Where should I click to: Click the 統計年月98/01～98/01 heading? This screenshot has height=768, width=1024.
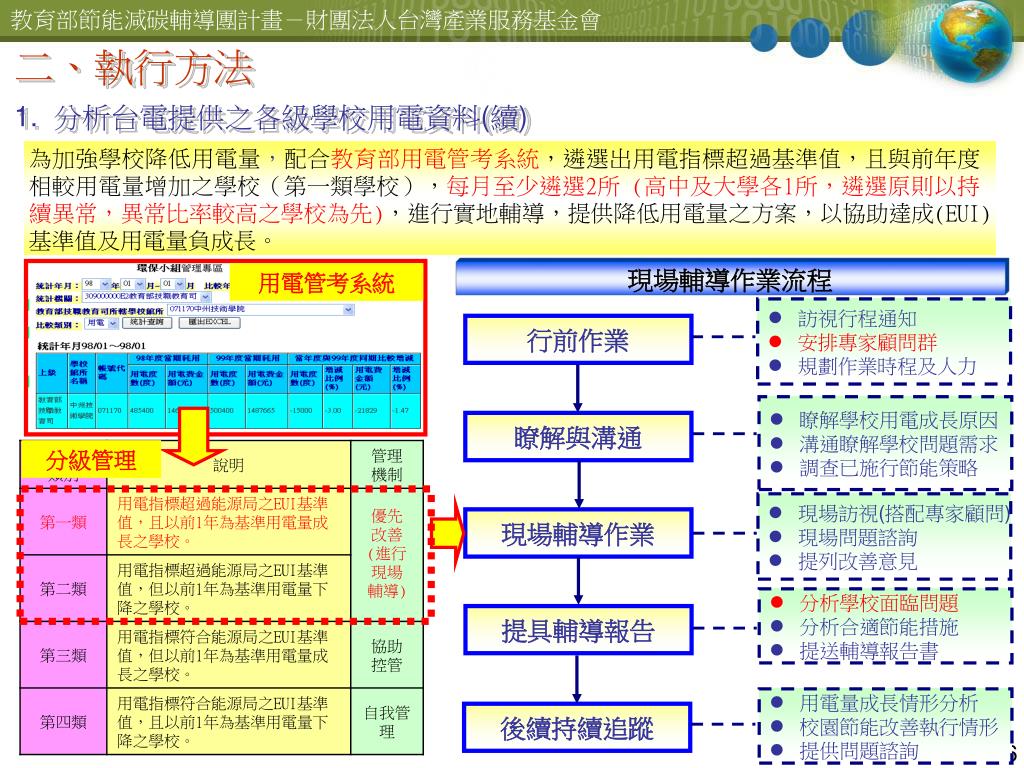point(91,345)
